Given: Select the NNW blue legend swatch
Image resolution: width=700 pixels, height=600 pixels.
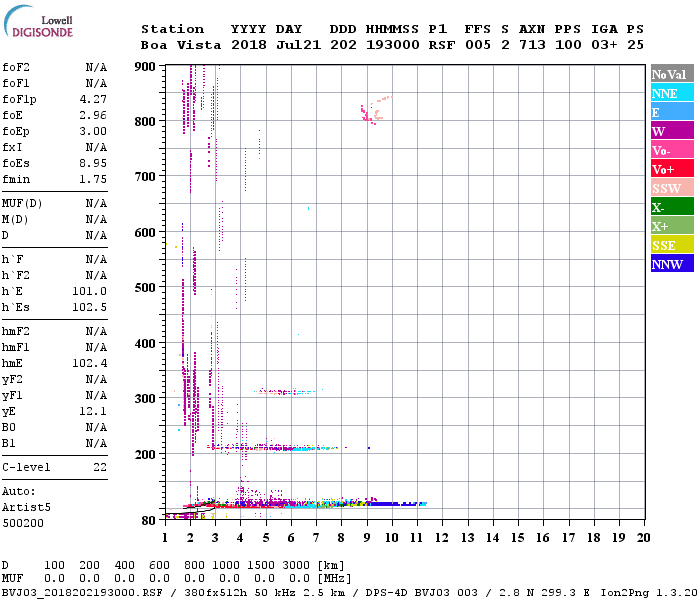Looking at the screenshot, I should click(672, 263).
